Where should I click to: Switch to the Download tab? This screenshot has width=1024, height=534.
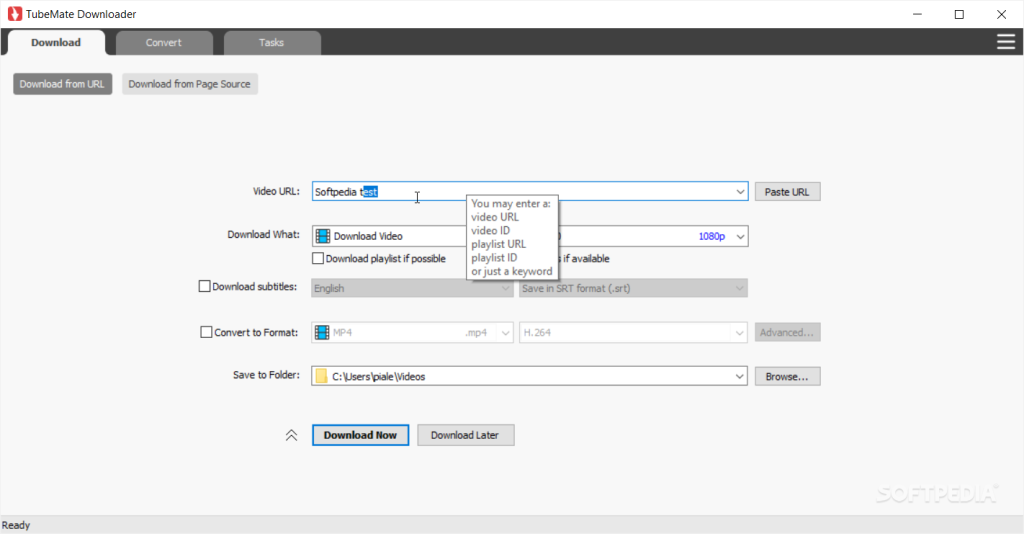coord(56,42)
